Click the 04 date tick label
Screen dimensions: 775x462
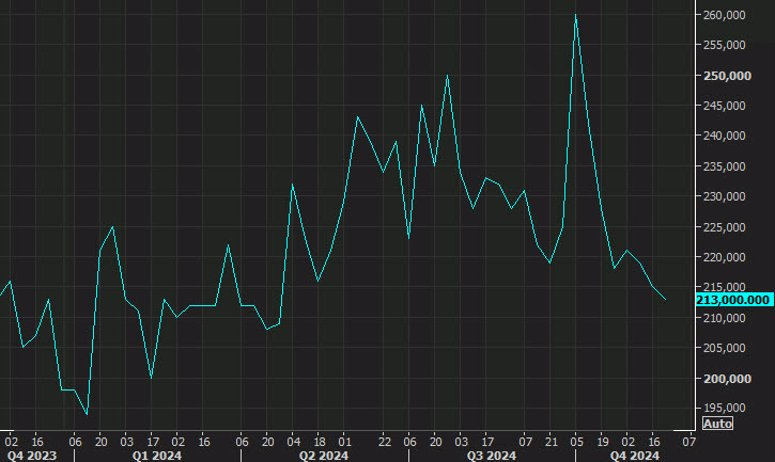coord(293,442)
